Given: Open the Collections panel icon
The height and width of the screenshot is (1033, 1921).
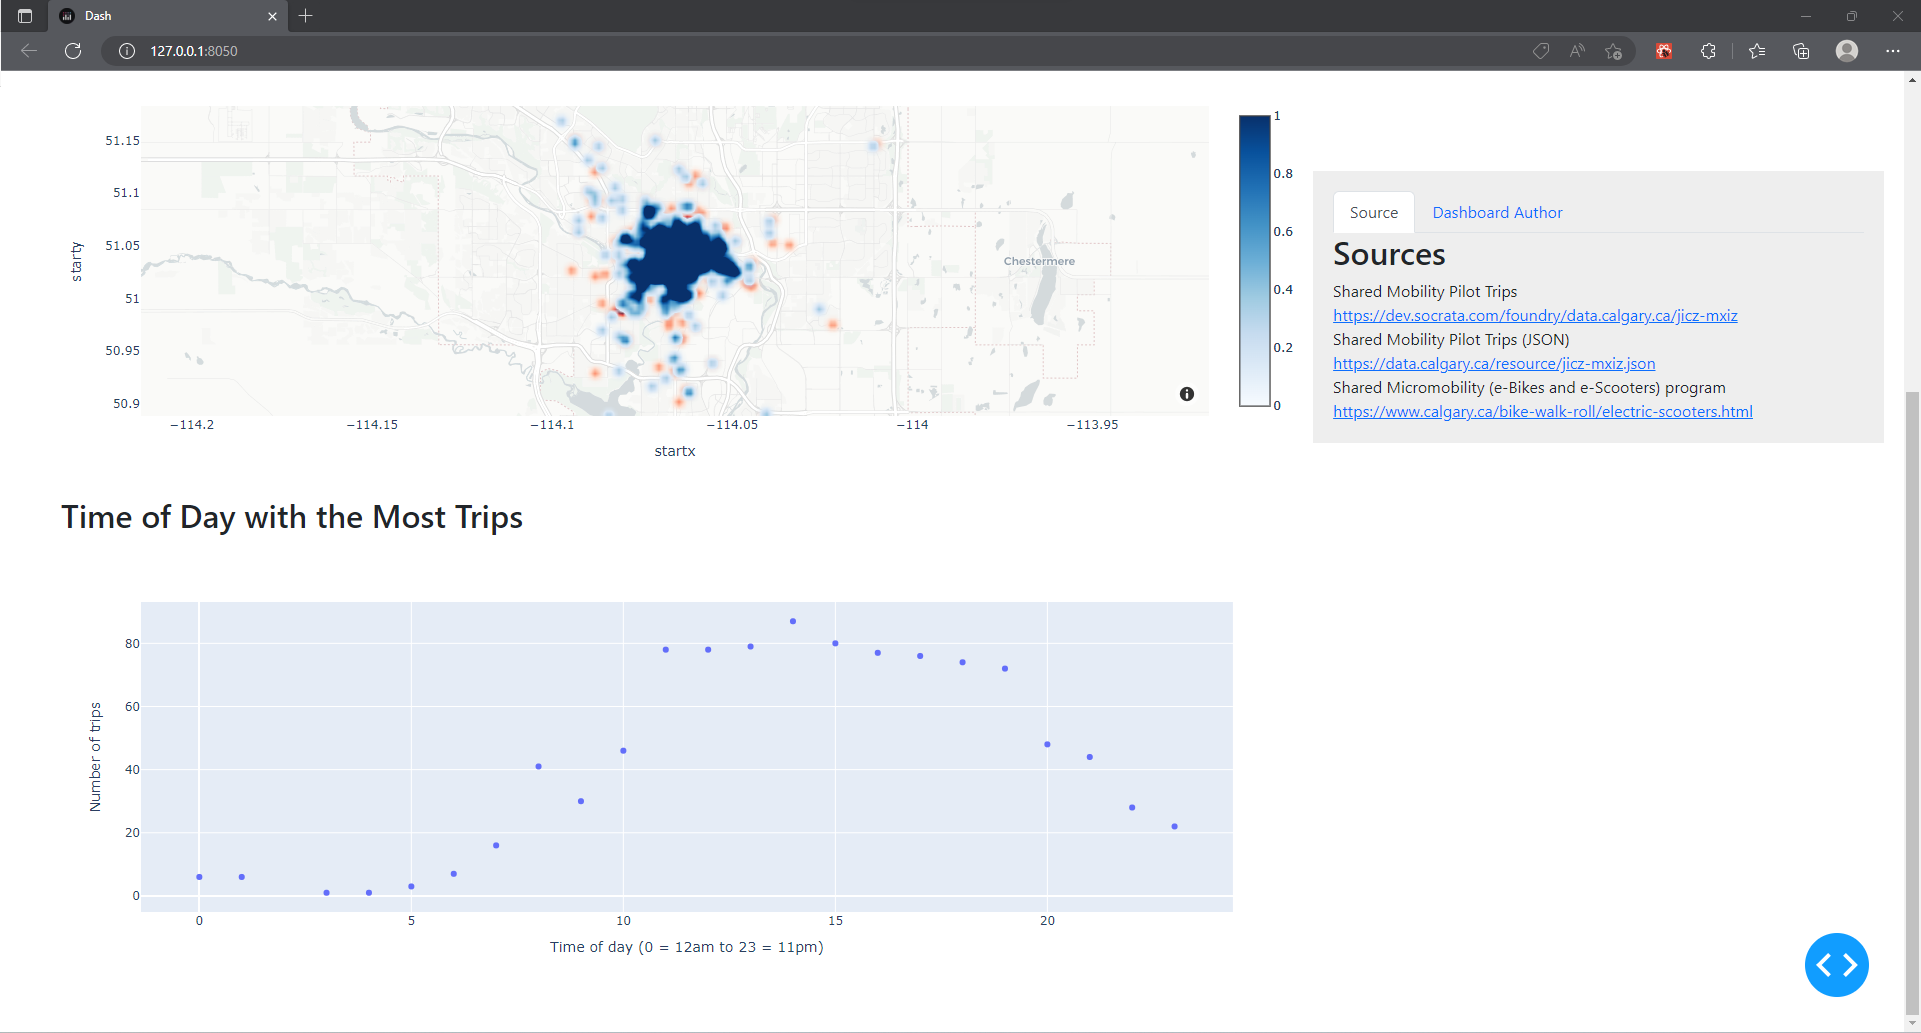Looking at the screenshot, I should [1801, 51].
